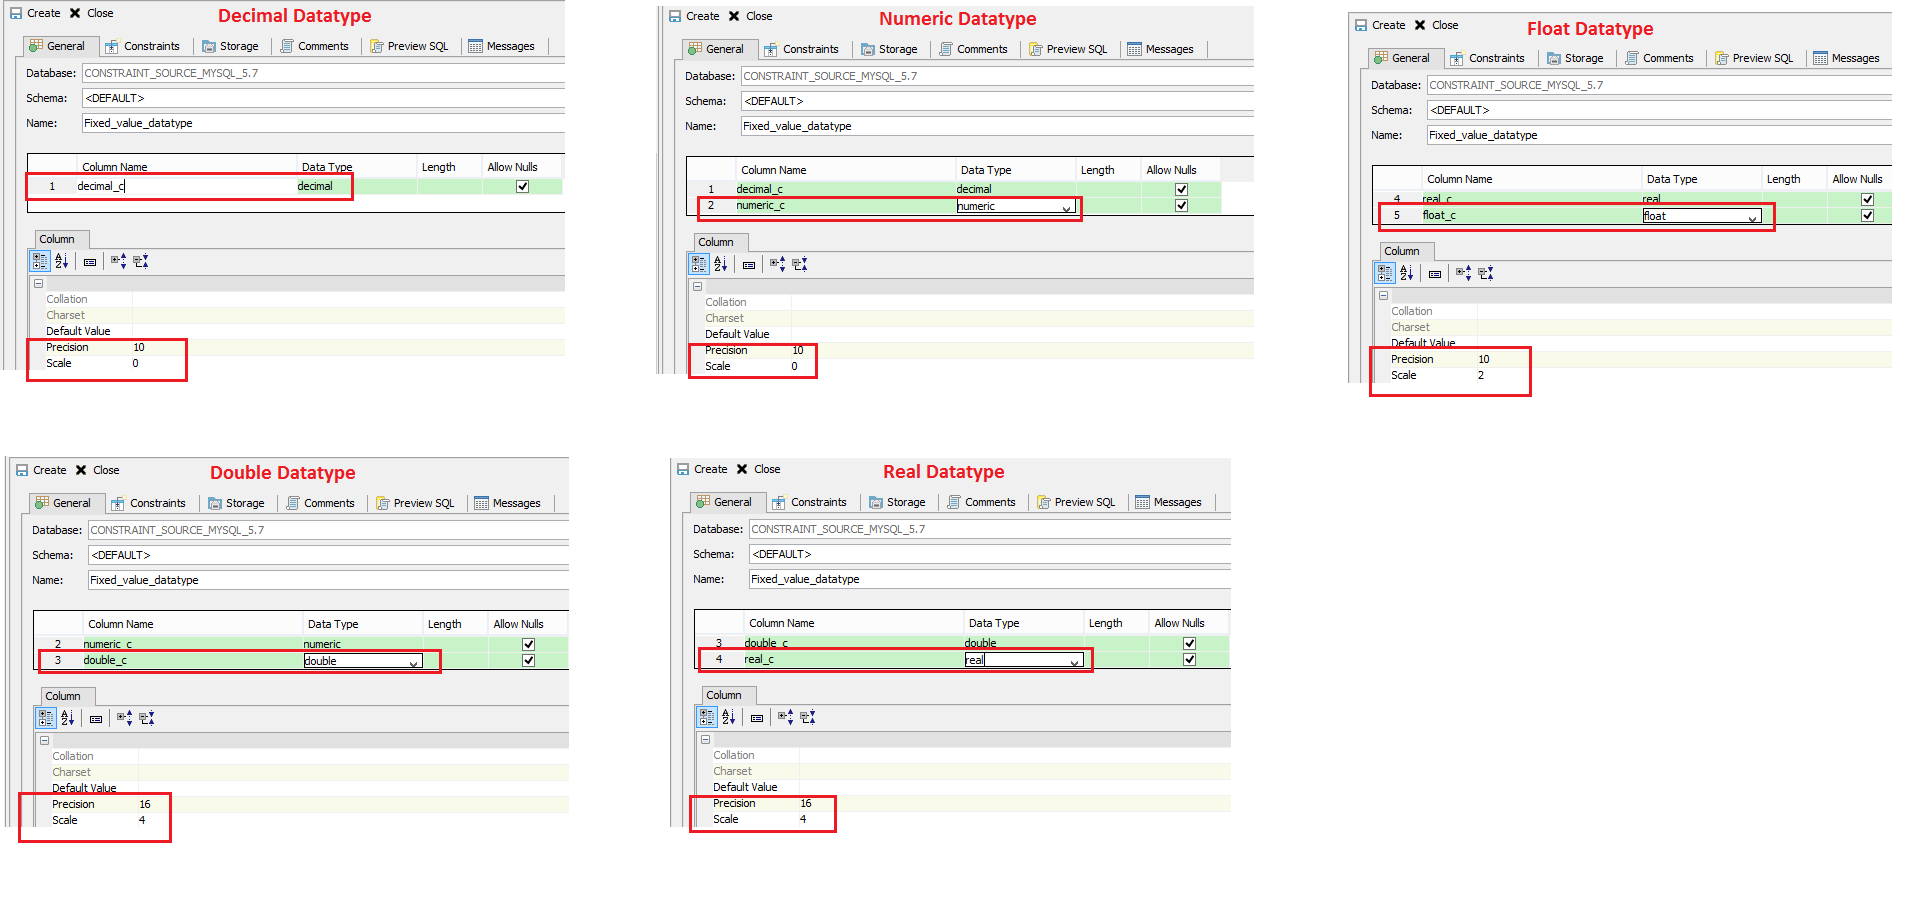The height and width of the screenshot is (908, 1932).
Task: Click remove column icon in Double Datatype panel
Action: point(147,718)
